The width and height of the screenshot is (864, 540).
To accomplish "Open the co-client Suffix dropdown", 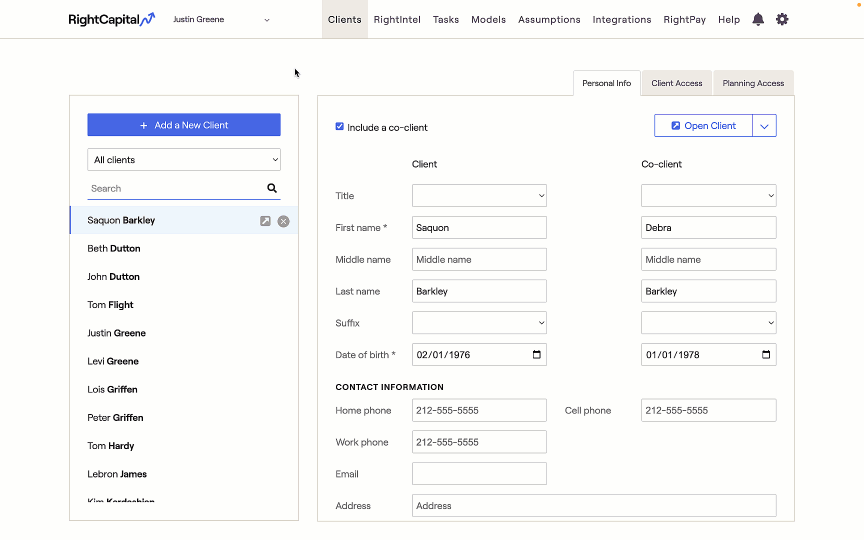I will (708, 323).
